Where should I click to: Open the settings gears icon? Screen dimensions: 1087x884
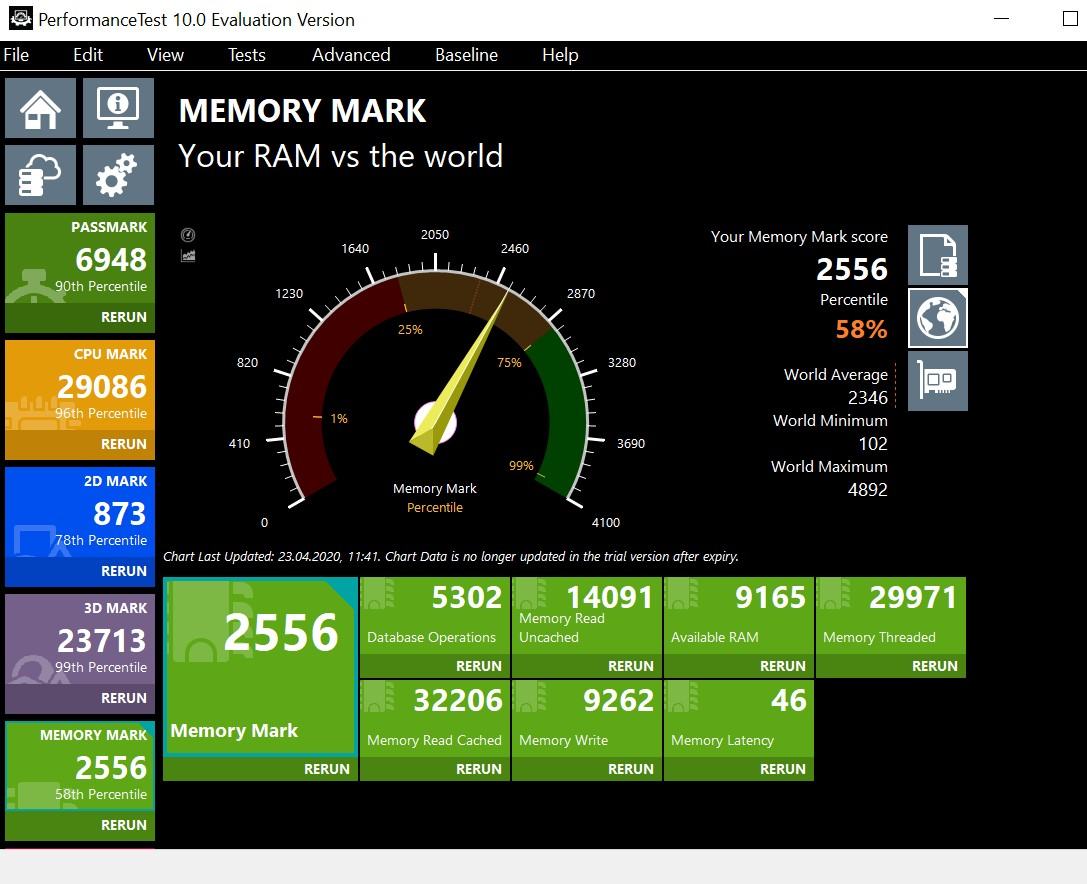click(119, 175)
